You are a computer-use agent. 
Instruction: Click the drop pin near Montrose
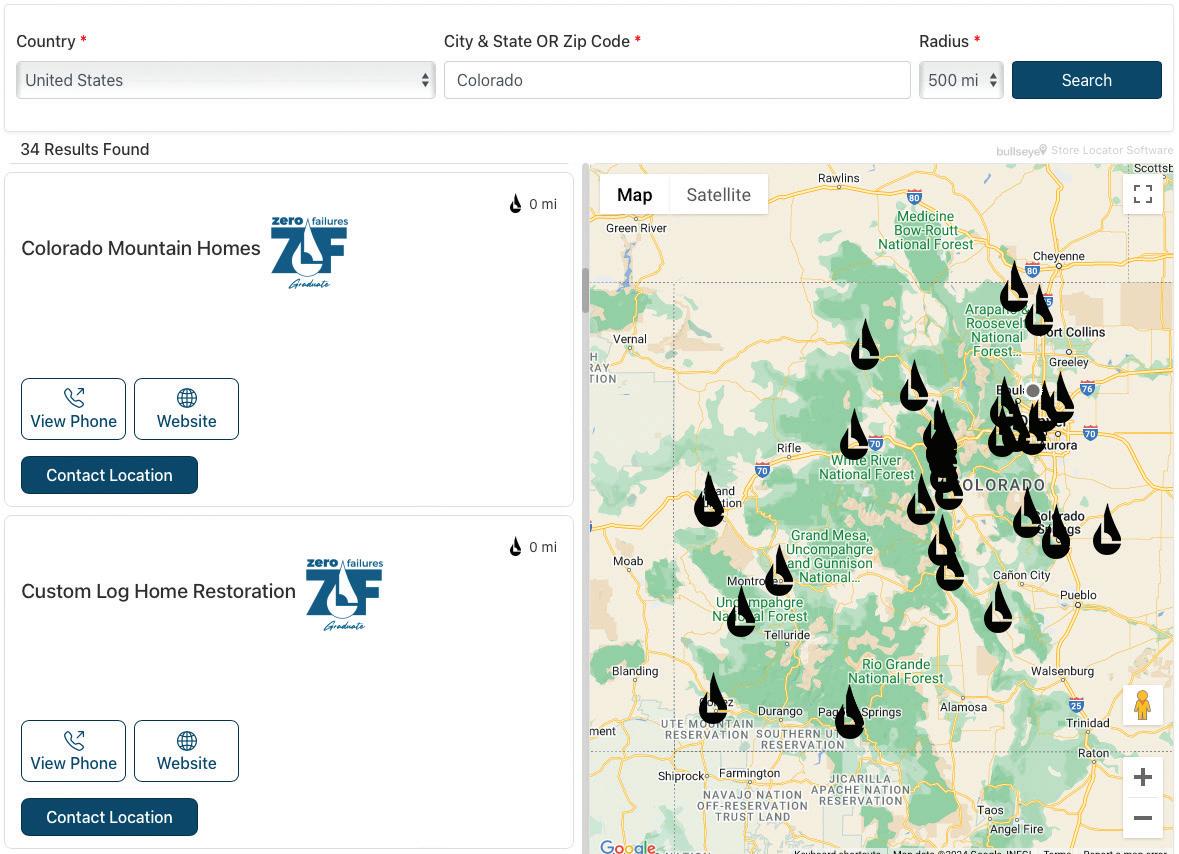779,571
